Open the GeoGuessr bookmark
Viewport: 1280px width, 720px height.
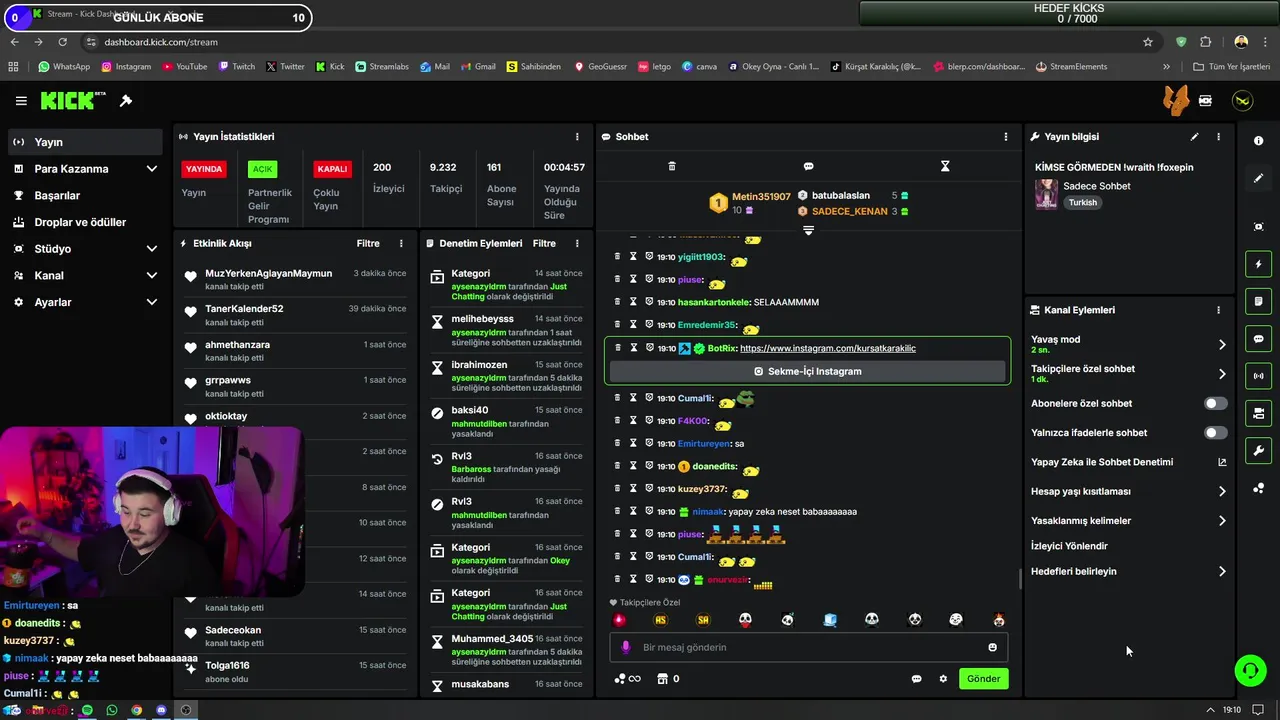point(600,67)
